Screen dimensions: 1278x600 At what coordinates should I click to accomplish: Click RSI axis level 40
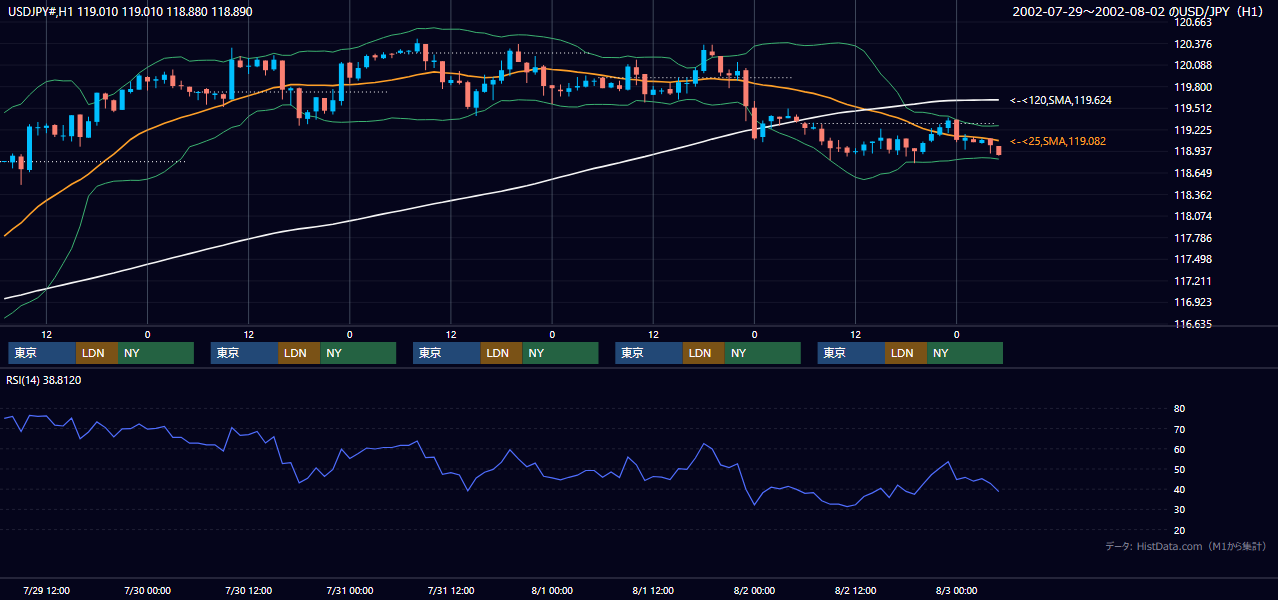[x=1179, y=489]
